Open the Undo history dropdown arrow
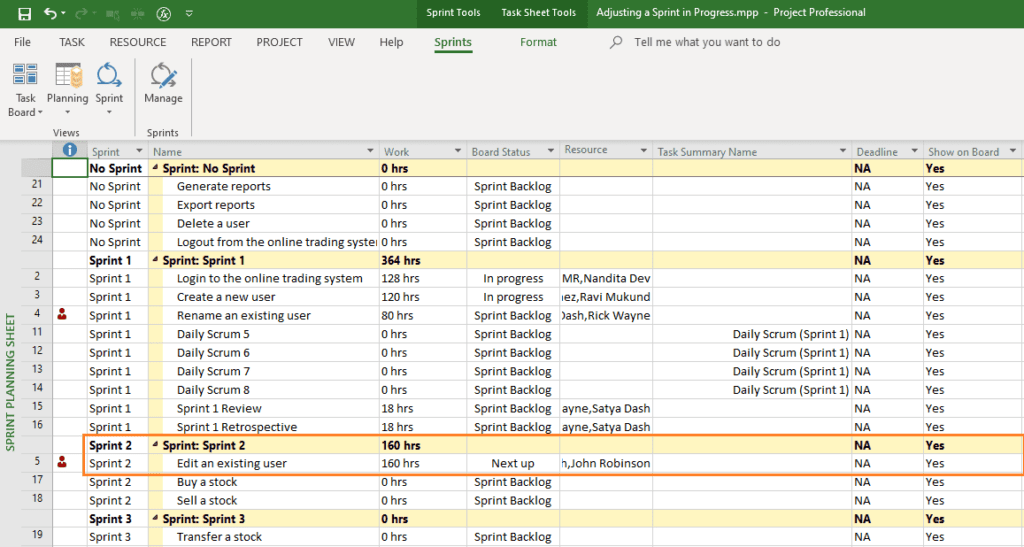 tap(63, 13)
